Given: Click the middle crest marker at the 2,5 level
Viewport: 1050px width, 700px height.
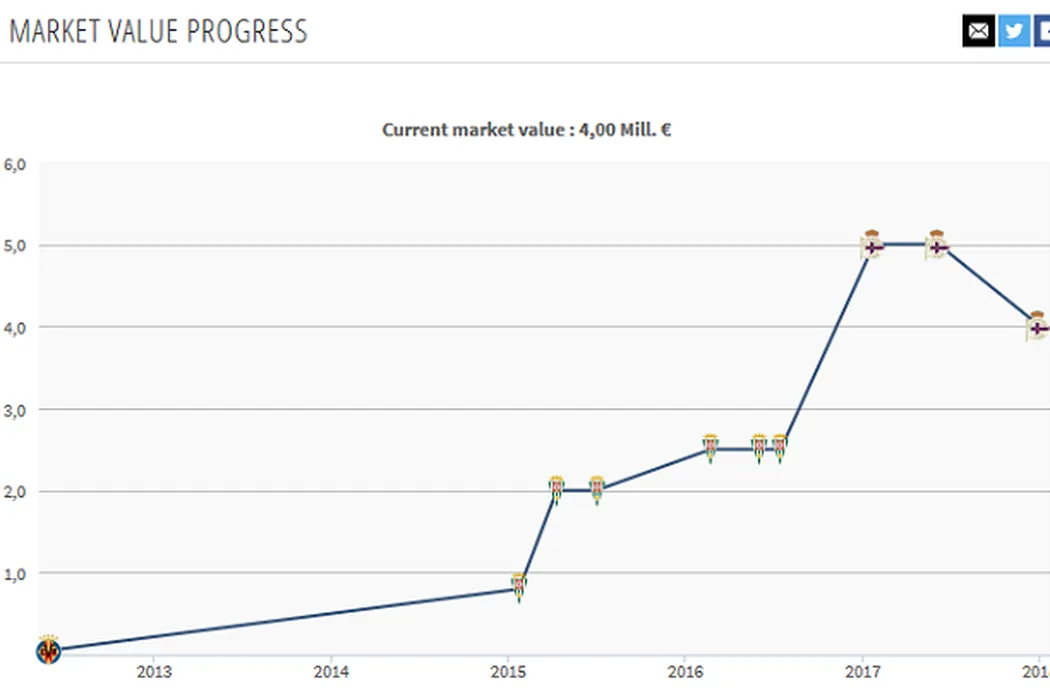Looking at the screenshot, I should pos(759,448).
